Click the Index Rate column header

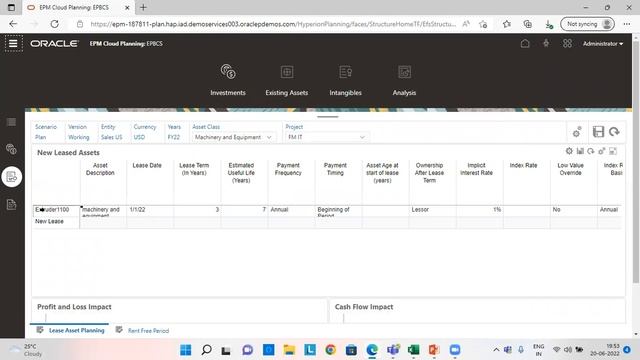(523, 165)
